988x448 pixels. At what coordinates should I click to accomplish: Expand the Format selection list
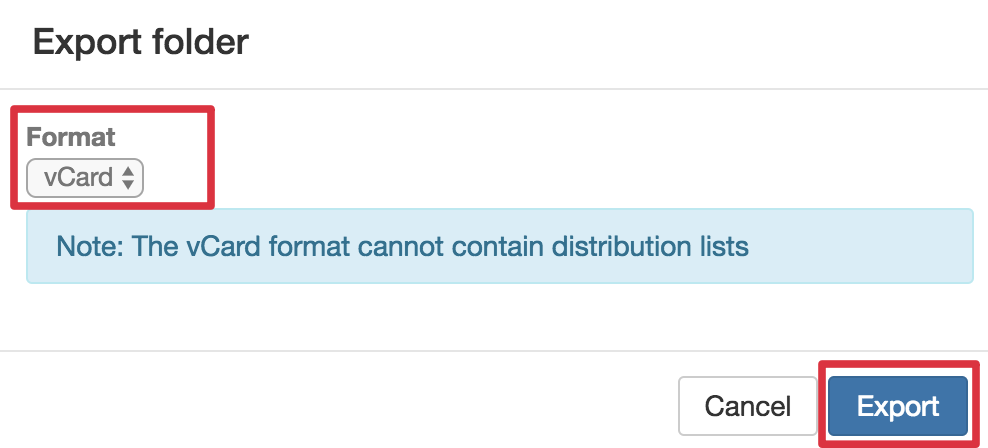click(85, 178)
